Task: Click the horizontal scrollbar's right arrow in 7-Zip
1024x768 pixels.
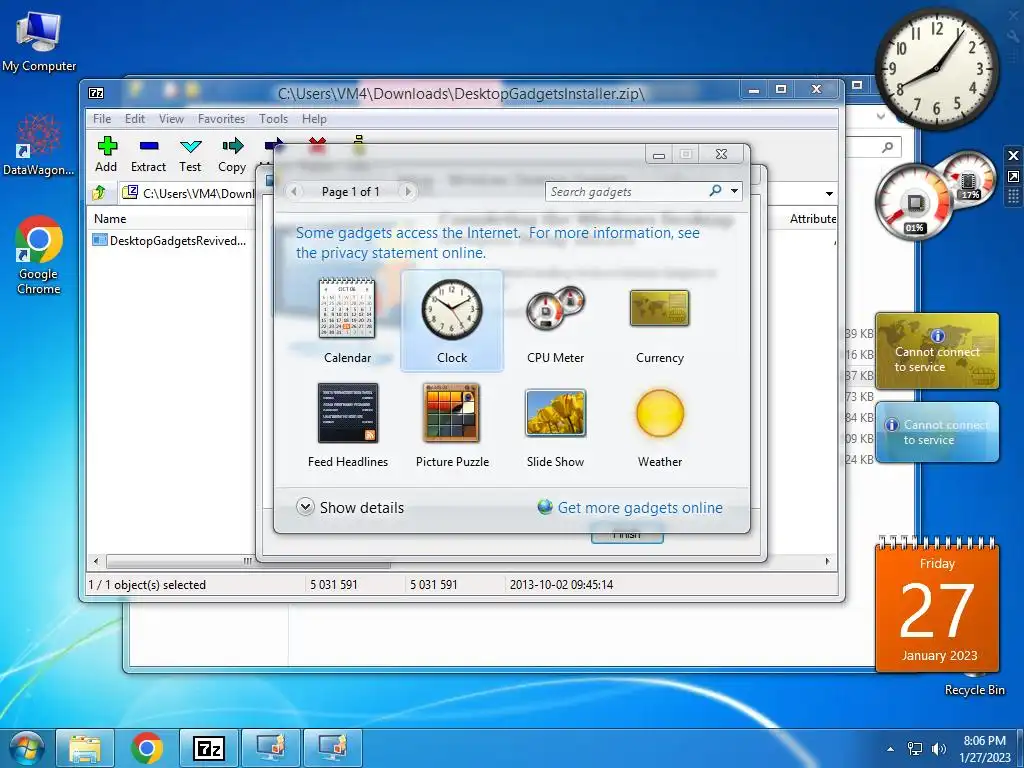Action: (828, 561)
